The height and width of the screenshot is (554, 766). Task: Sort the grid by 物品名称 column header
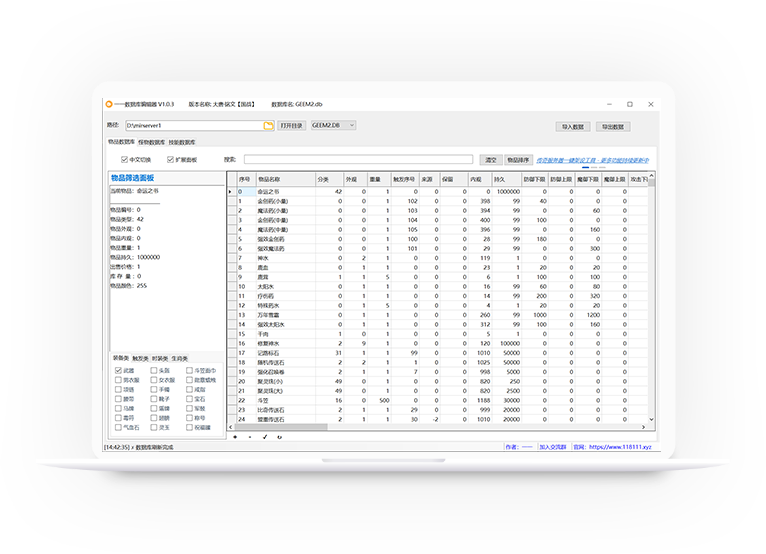pyautogui.click(x=270, y=179)
